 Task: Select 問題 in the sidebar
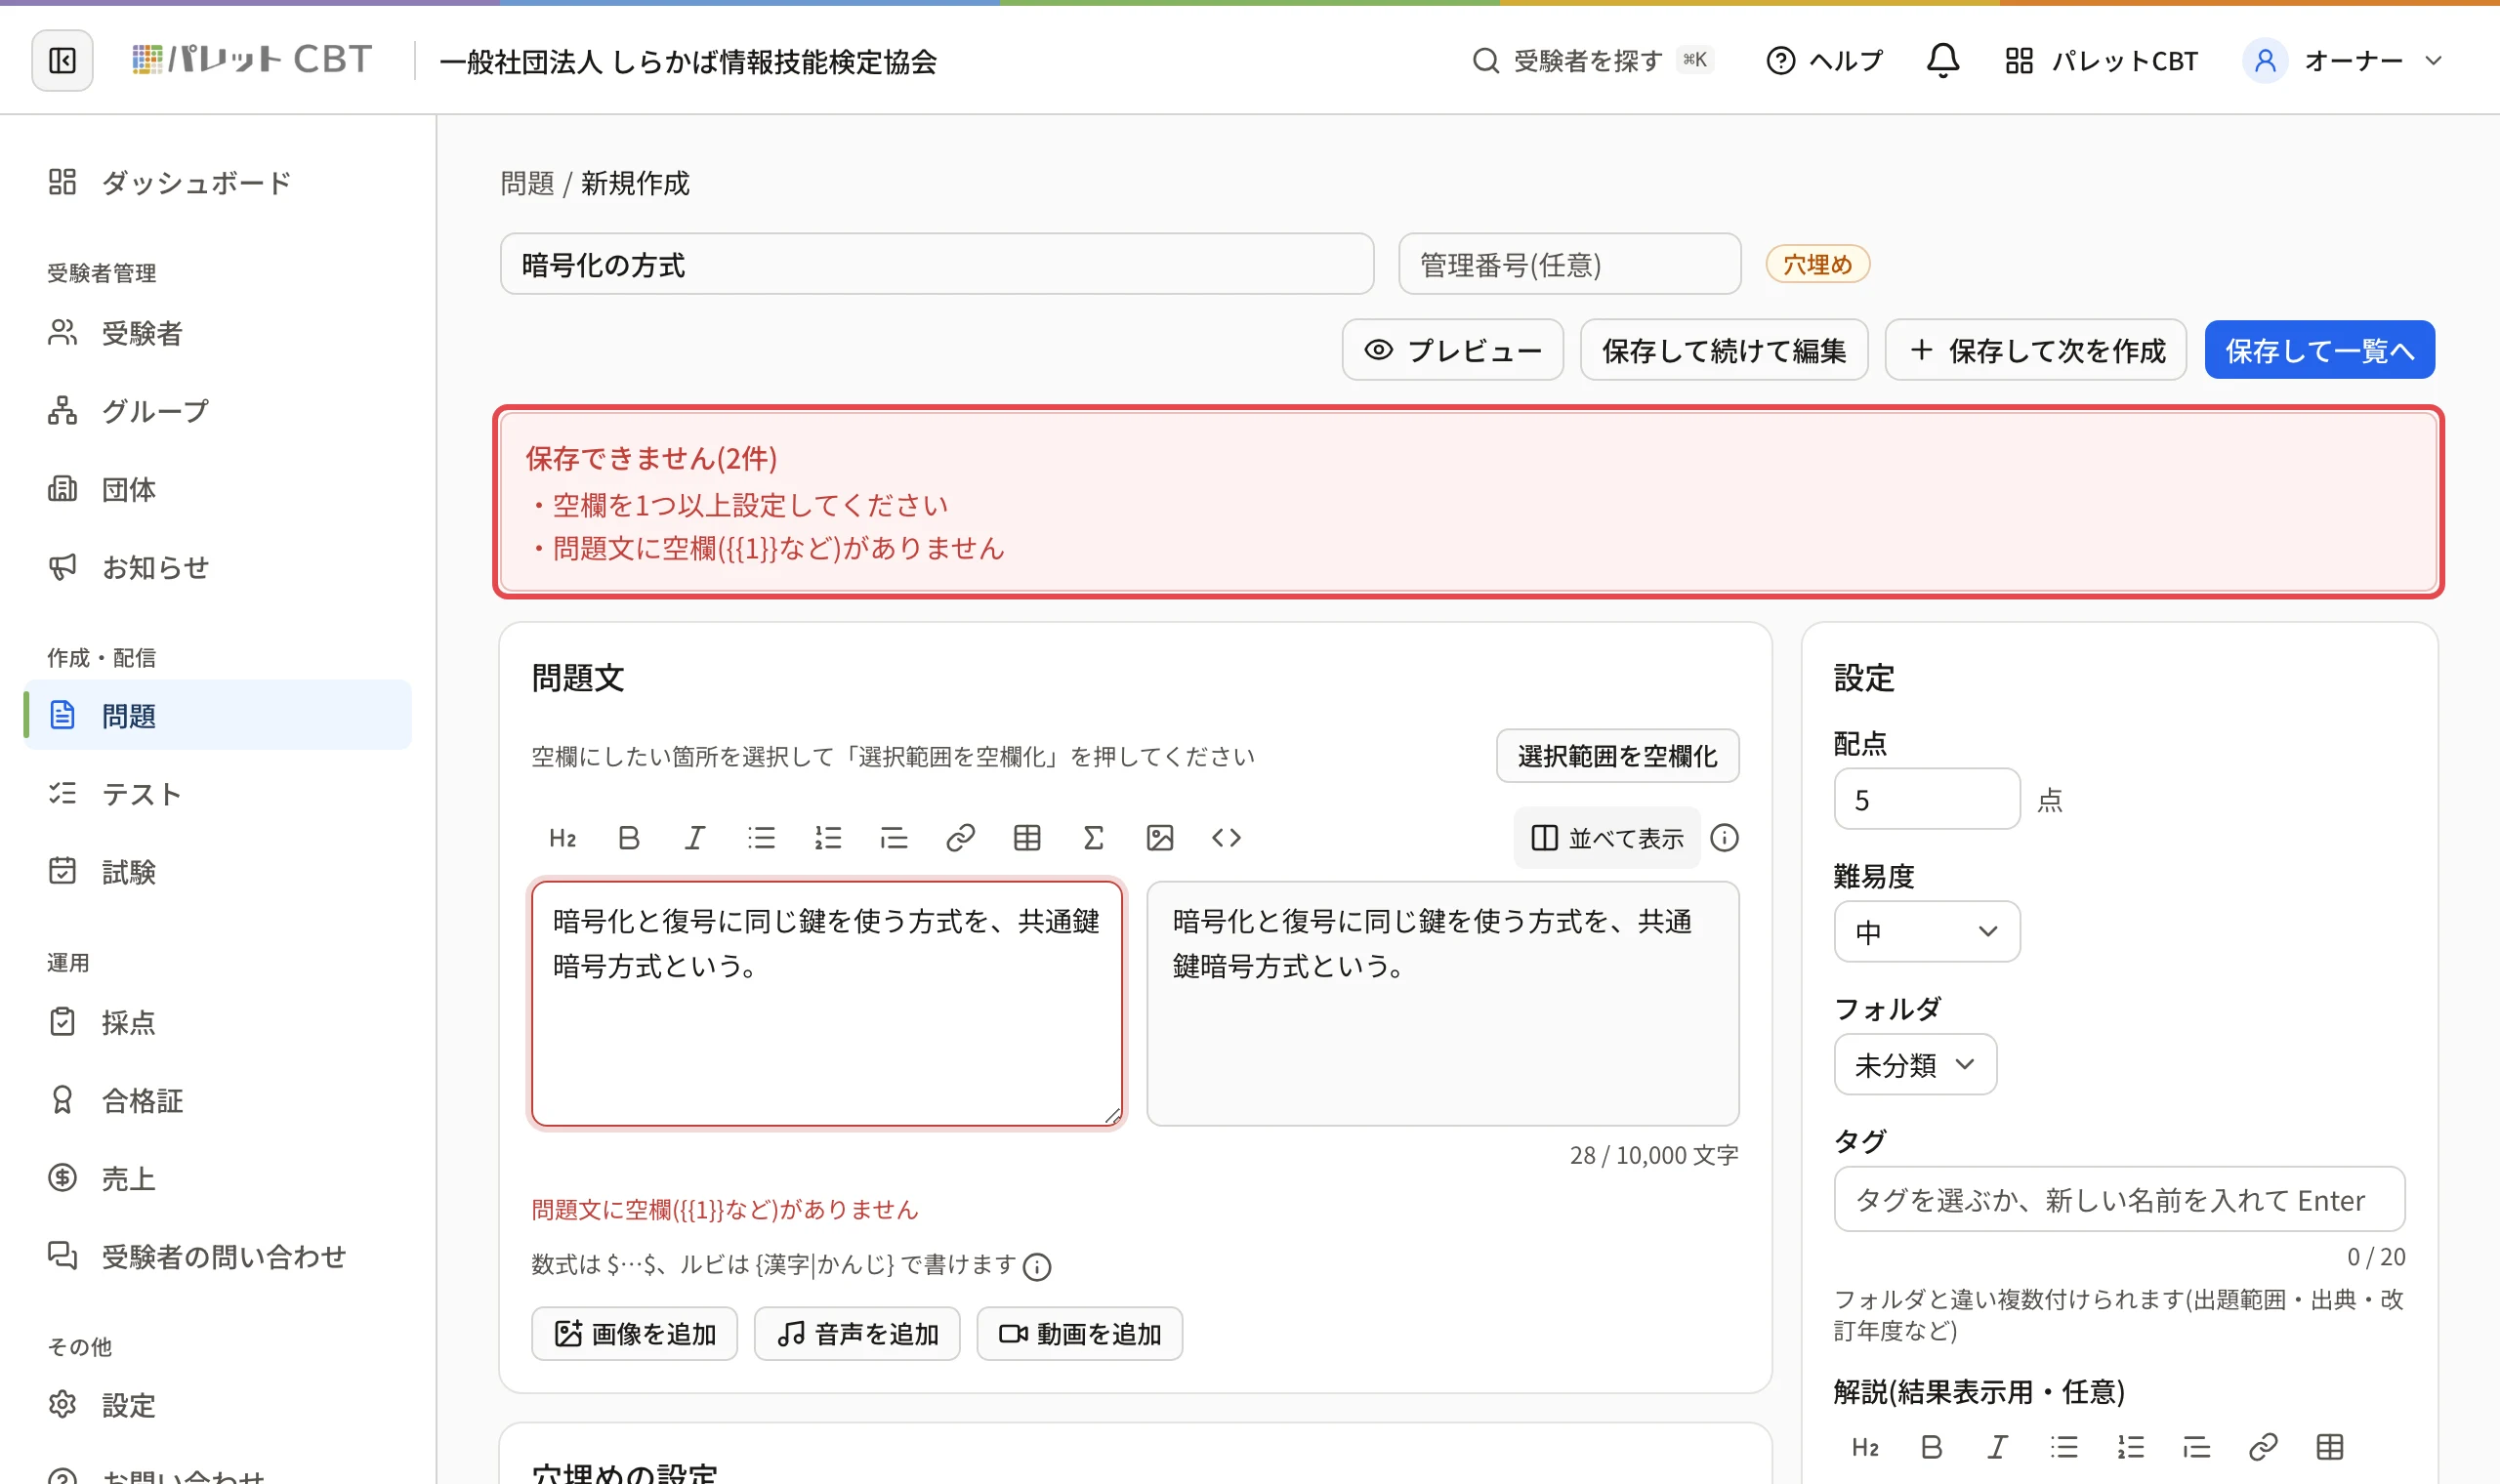[x=217, y=715]
